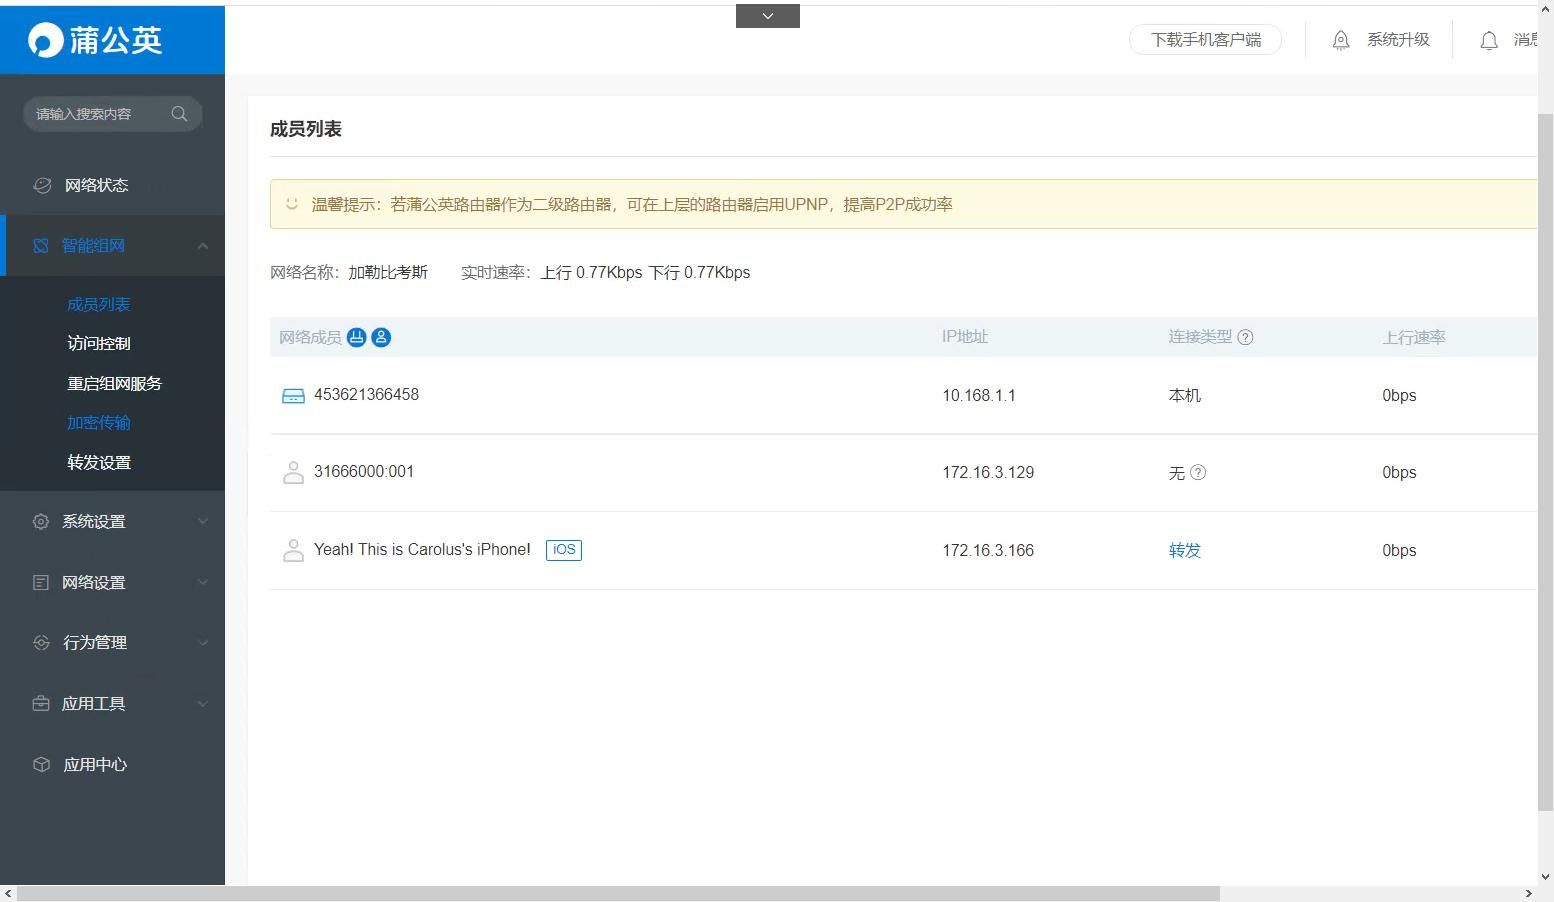Click the help question mark next to 连接类型
The width and height of the screenshot is (1554, 902).
point(1245,337)
